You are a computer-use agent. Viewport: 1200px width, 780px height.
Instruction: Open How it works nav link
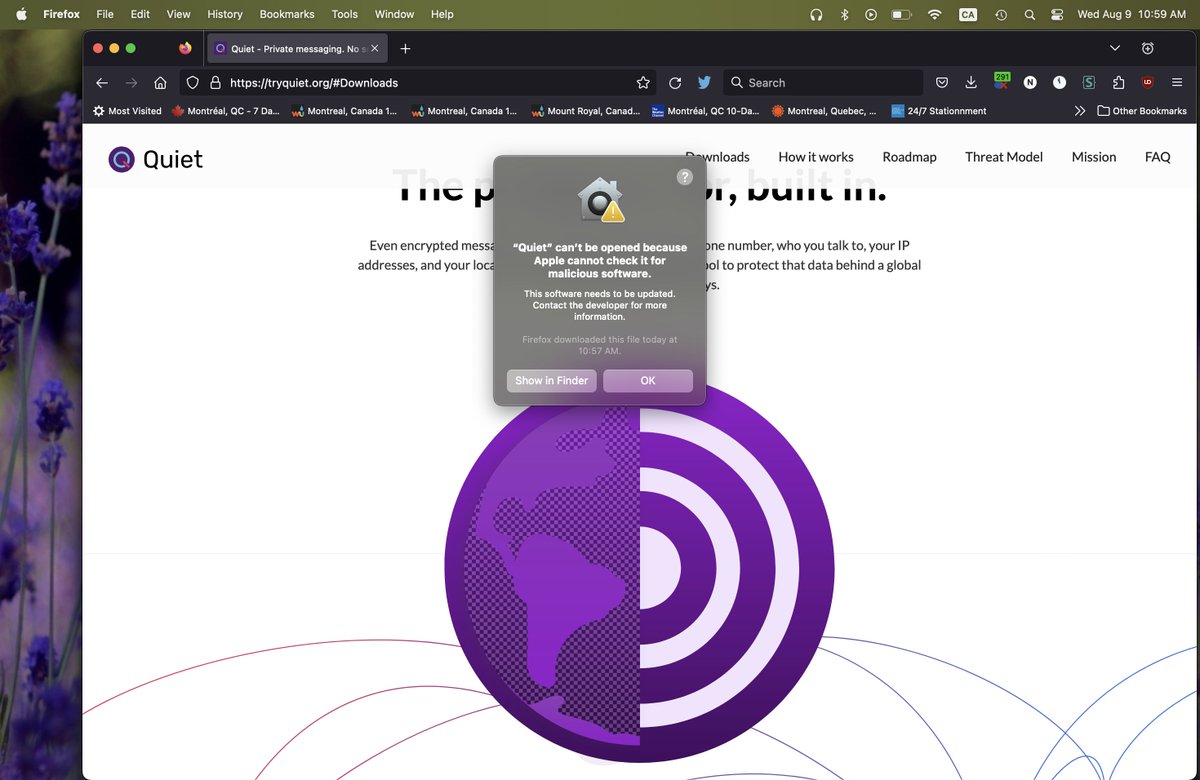point(816,157)
